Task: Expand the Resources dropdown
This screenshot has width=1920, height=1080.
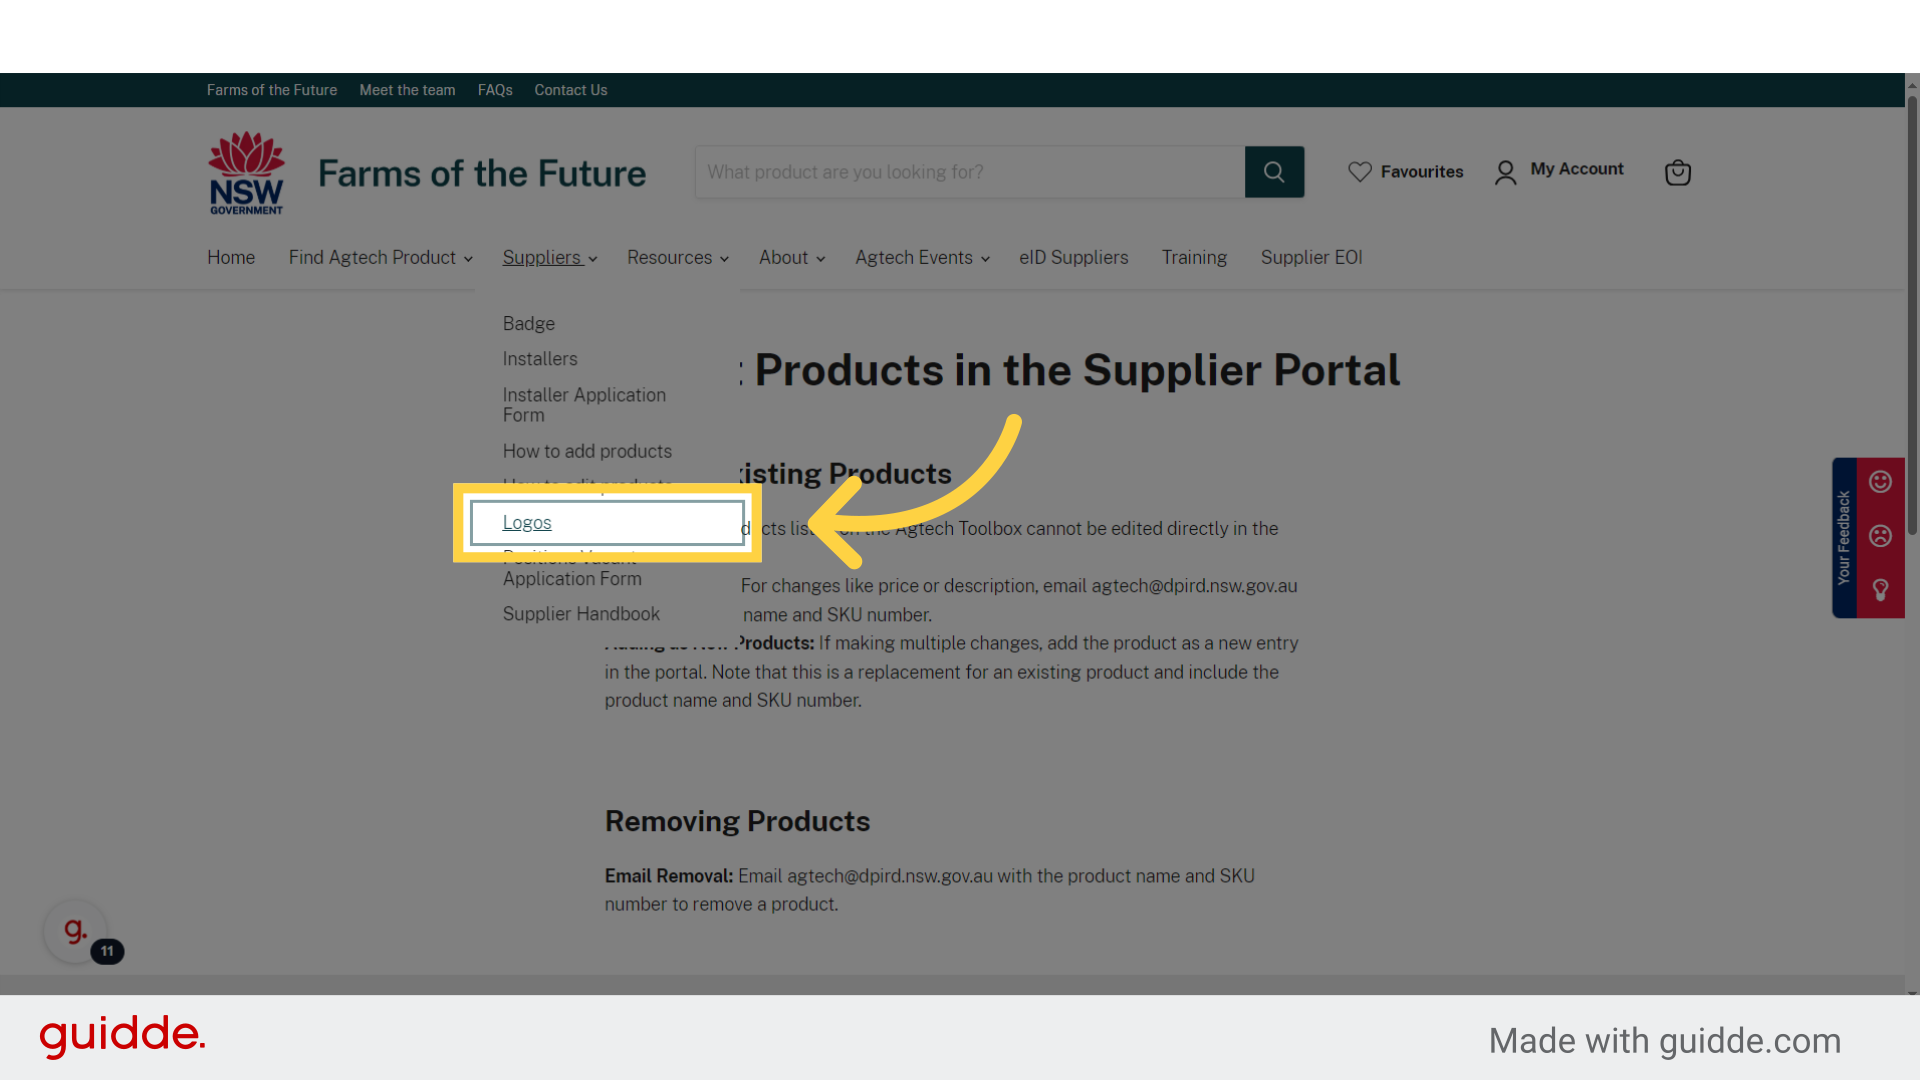Action: tap(677, 258)
